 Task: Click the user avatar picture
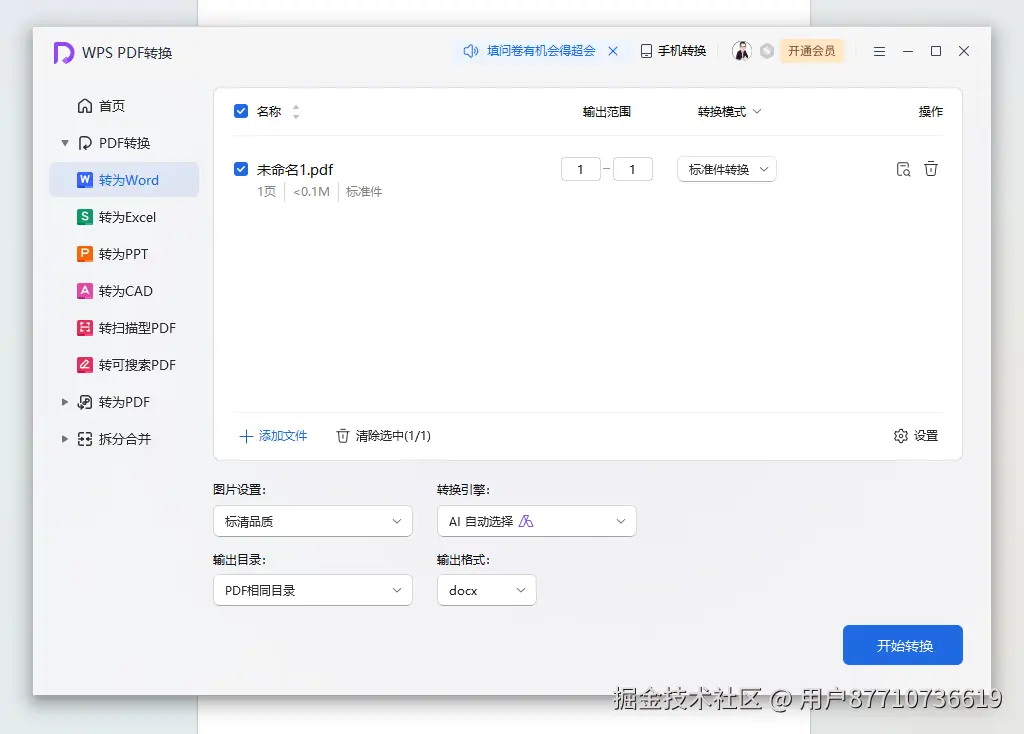(741, 51)
